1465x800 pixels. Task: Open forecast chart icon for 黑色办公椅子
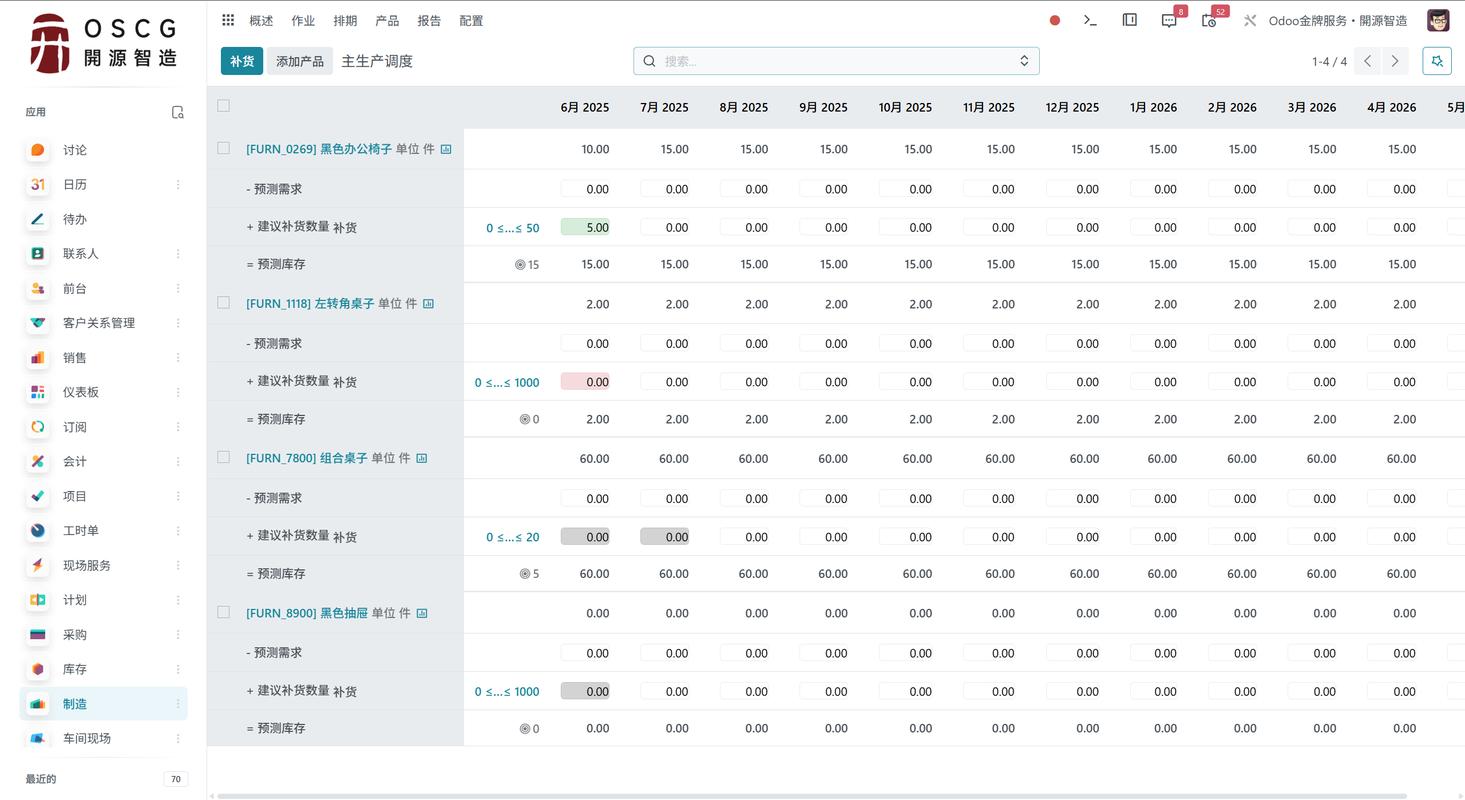tap(446, 149)
